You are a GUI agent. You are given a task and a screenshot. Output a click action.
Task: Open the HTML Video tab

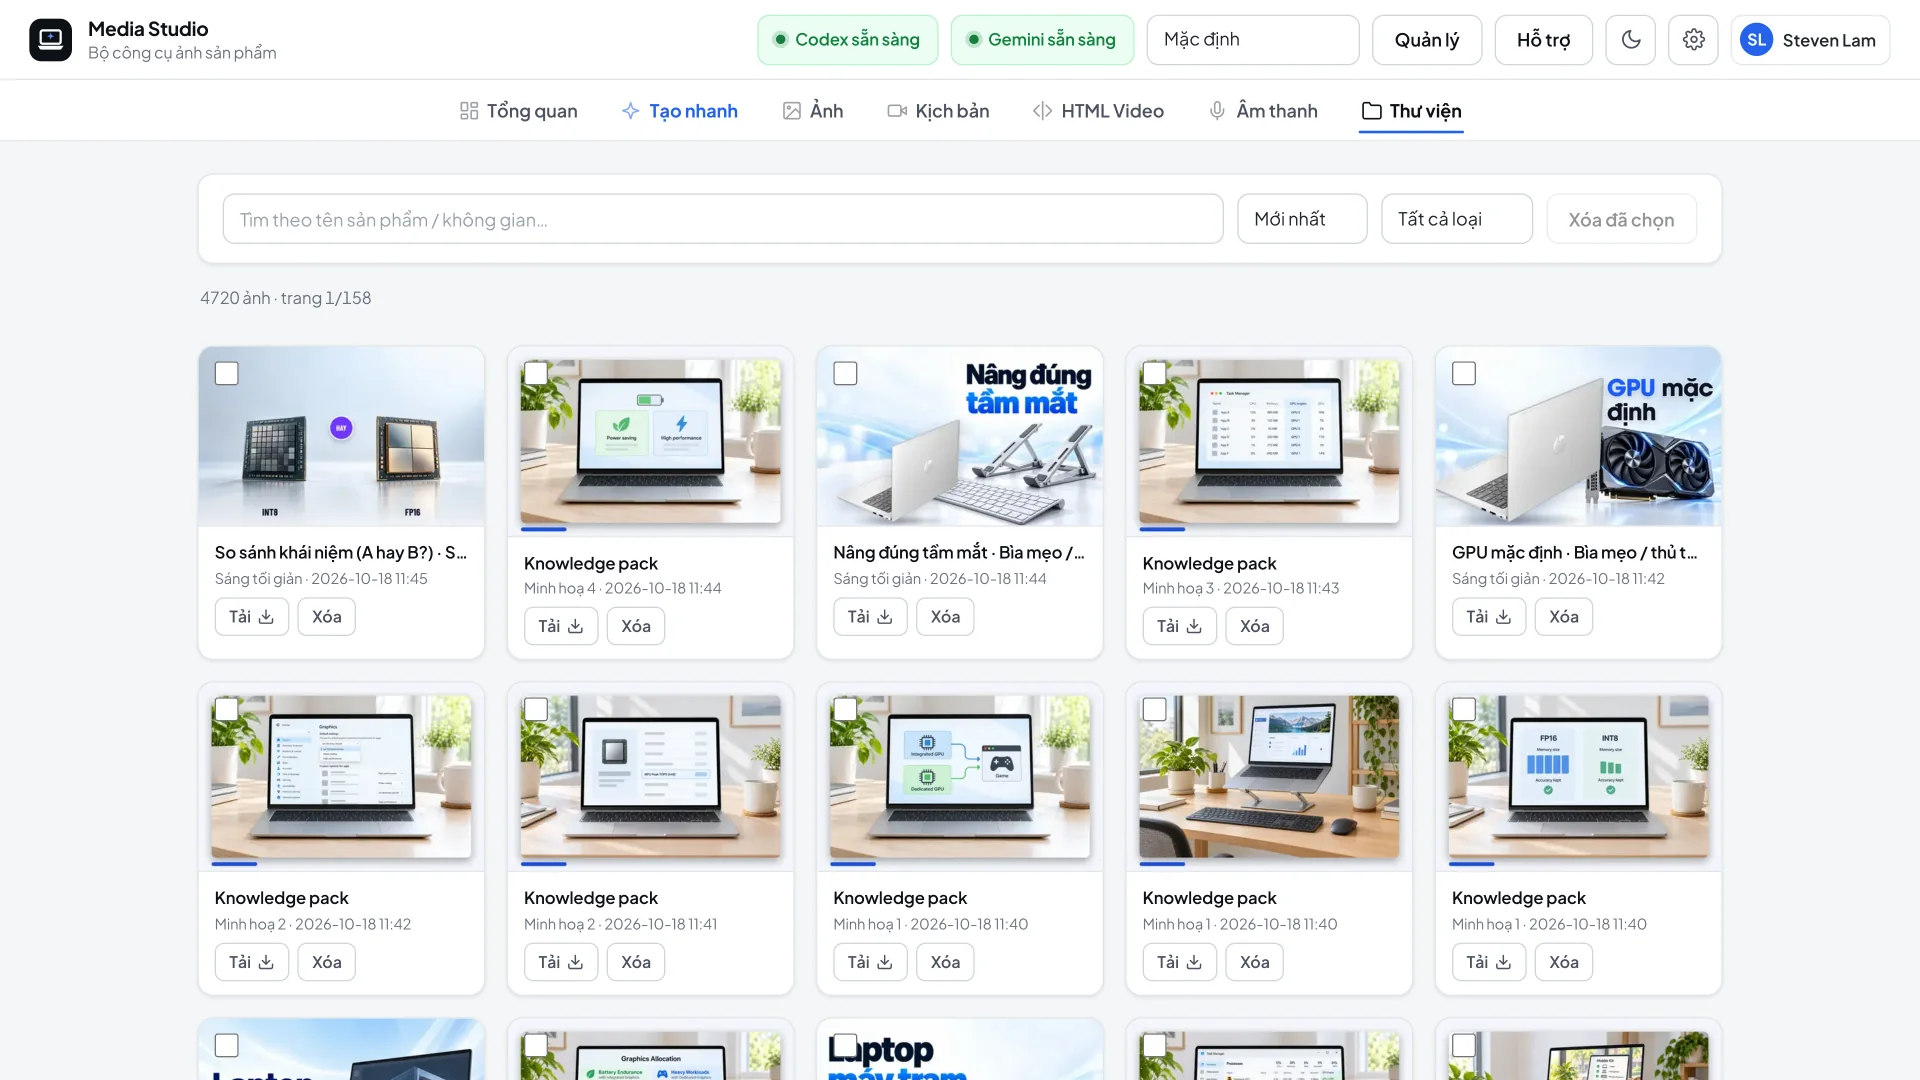pyautogui.click(x=1098, y=111)
